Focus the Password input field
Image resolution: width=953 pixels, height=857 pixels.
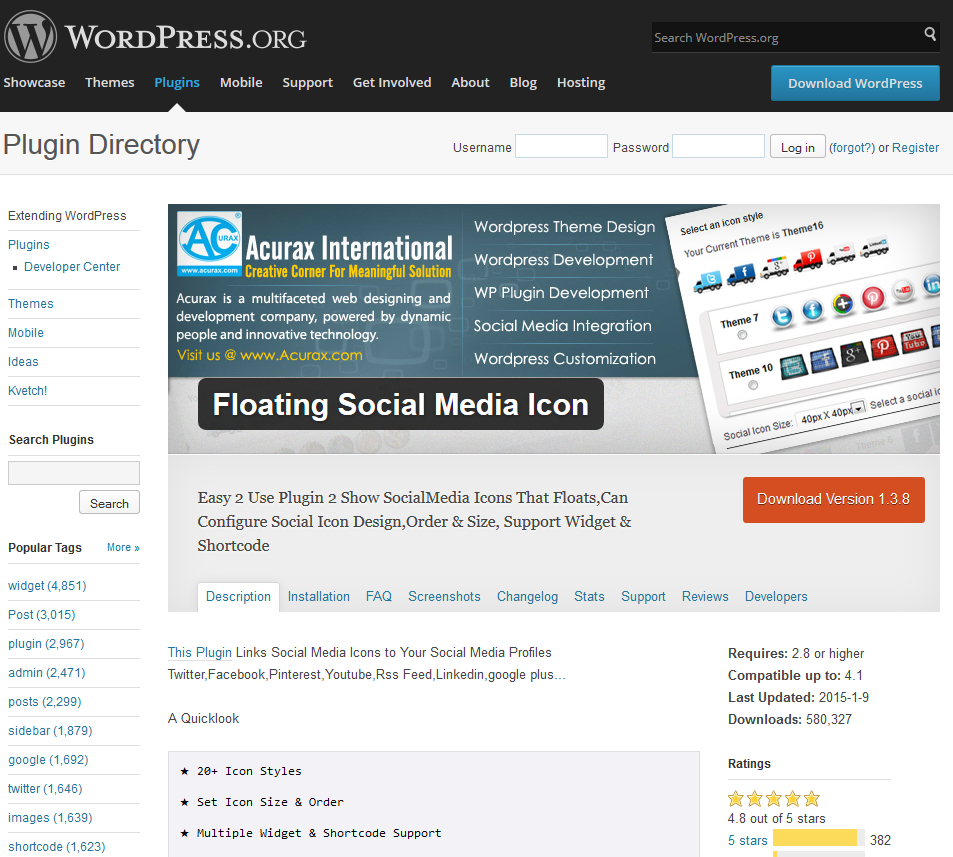pos(718,146)
